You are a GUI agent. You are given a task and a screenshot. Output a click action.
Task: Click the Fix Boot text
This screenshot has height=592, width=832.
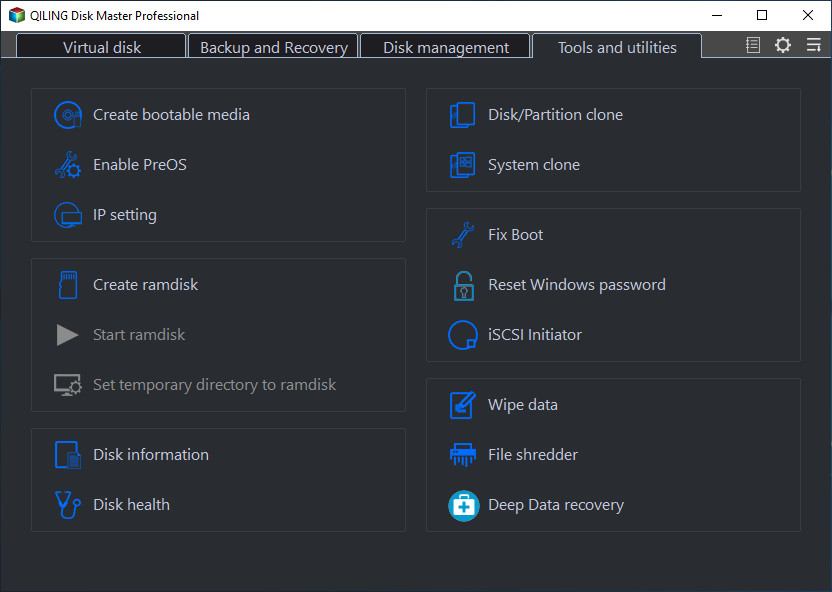(516, 235)
